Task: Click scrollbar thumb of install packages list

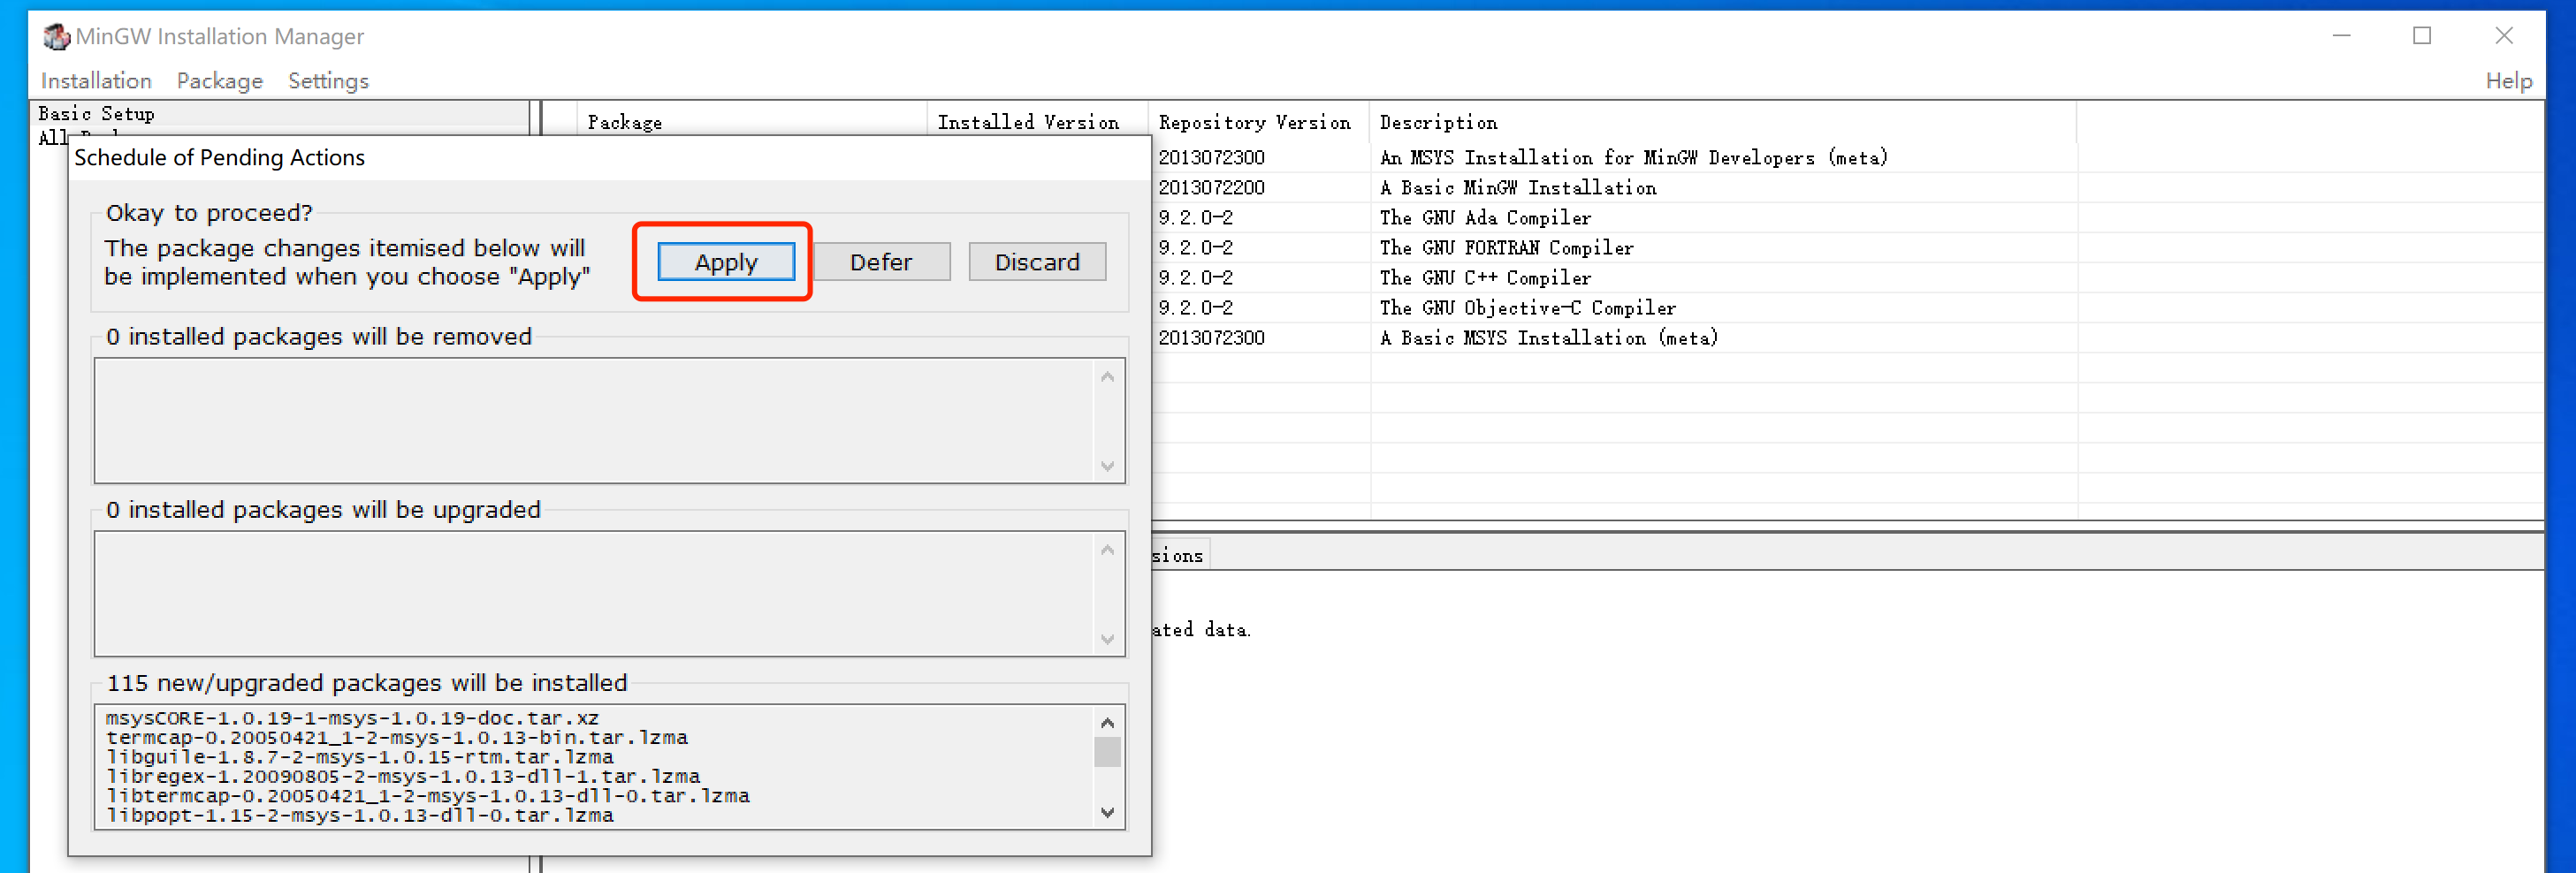Action: (1107, 751)
